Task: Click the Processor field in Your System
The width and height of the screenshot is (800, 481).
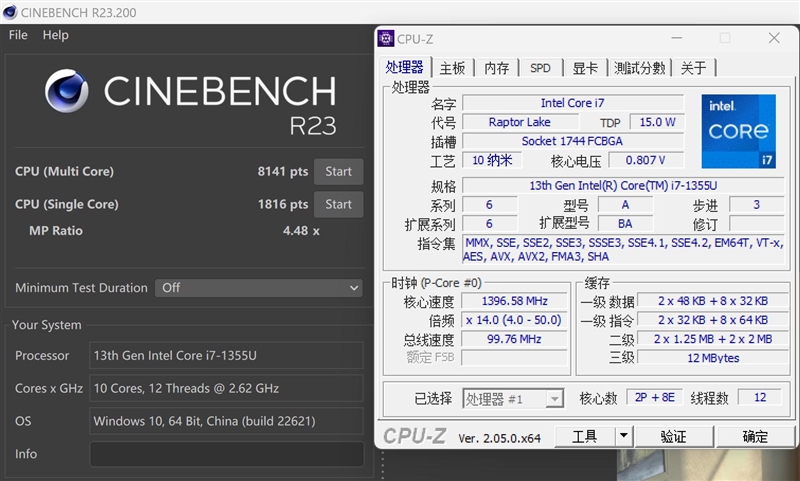Action: point(226,356)
